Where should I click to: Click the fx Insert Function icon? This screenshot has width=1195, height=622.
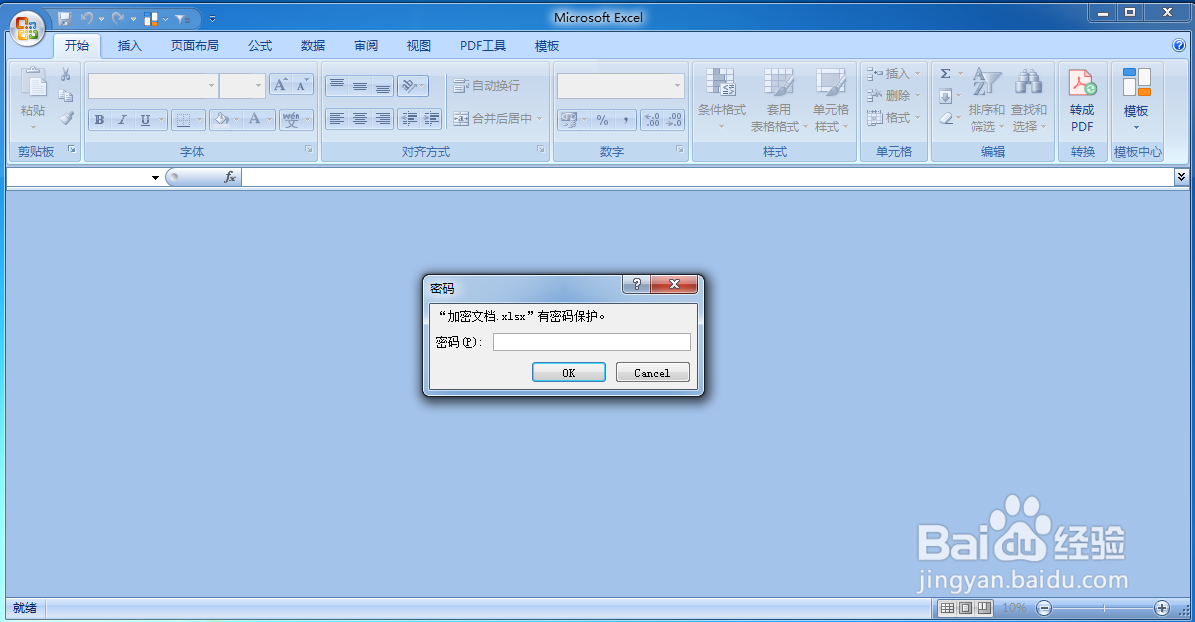[229, 177]
